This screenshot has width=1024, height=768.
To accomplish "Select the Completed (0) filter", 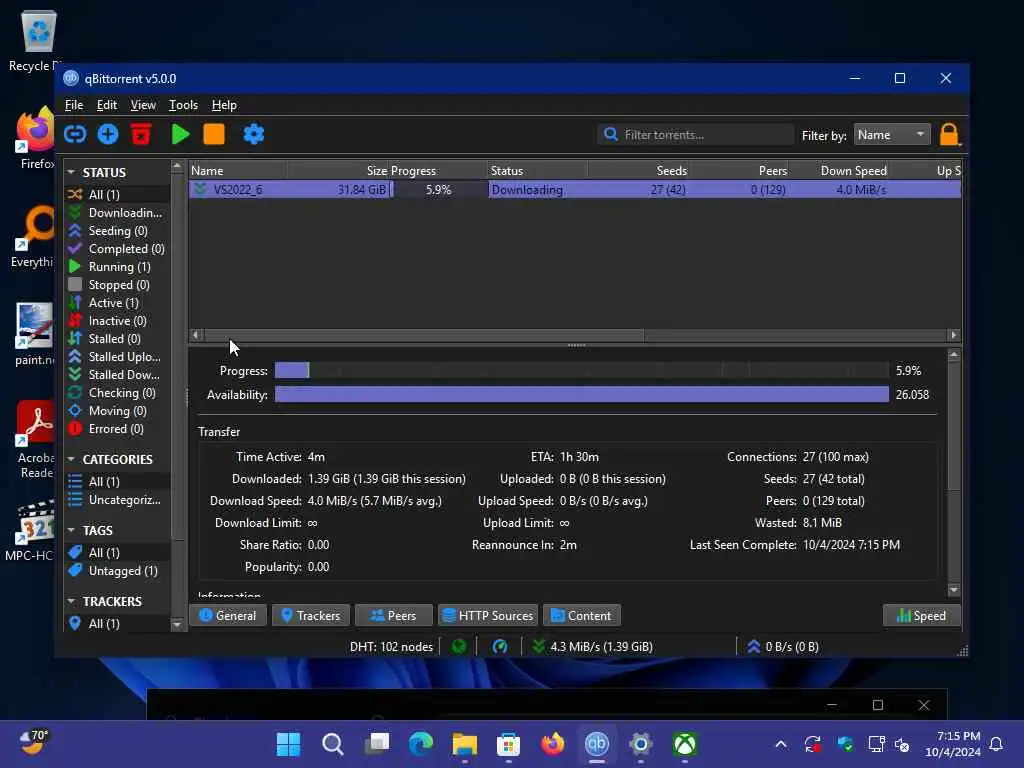I will point(118,249).
